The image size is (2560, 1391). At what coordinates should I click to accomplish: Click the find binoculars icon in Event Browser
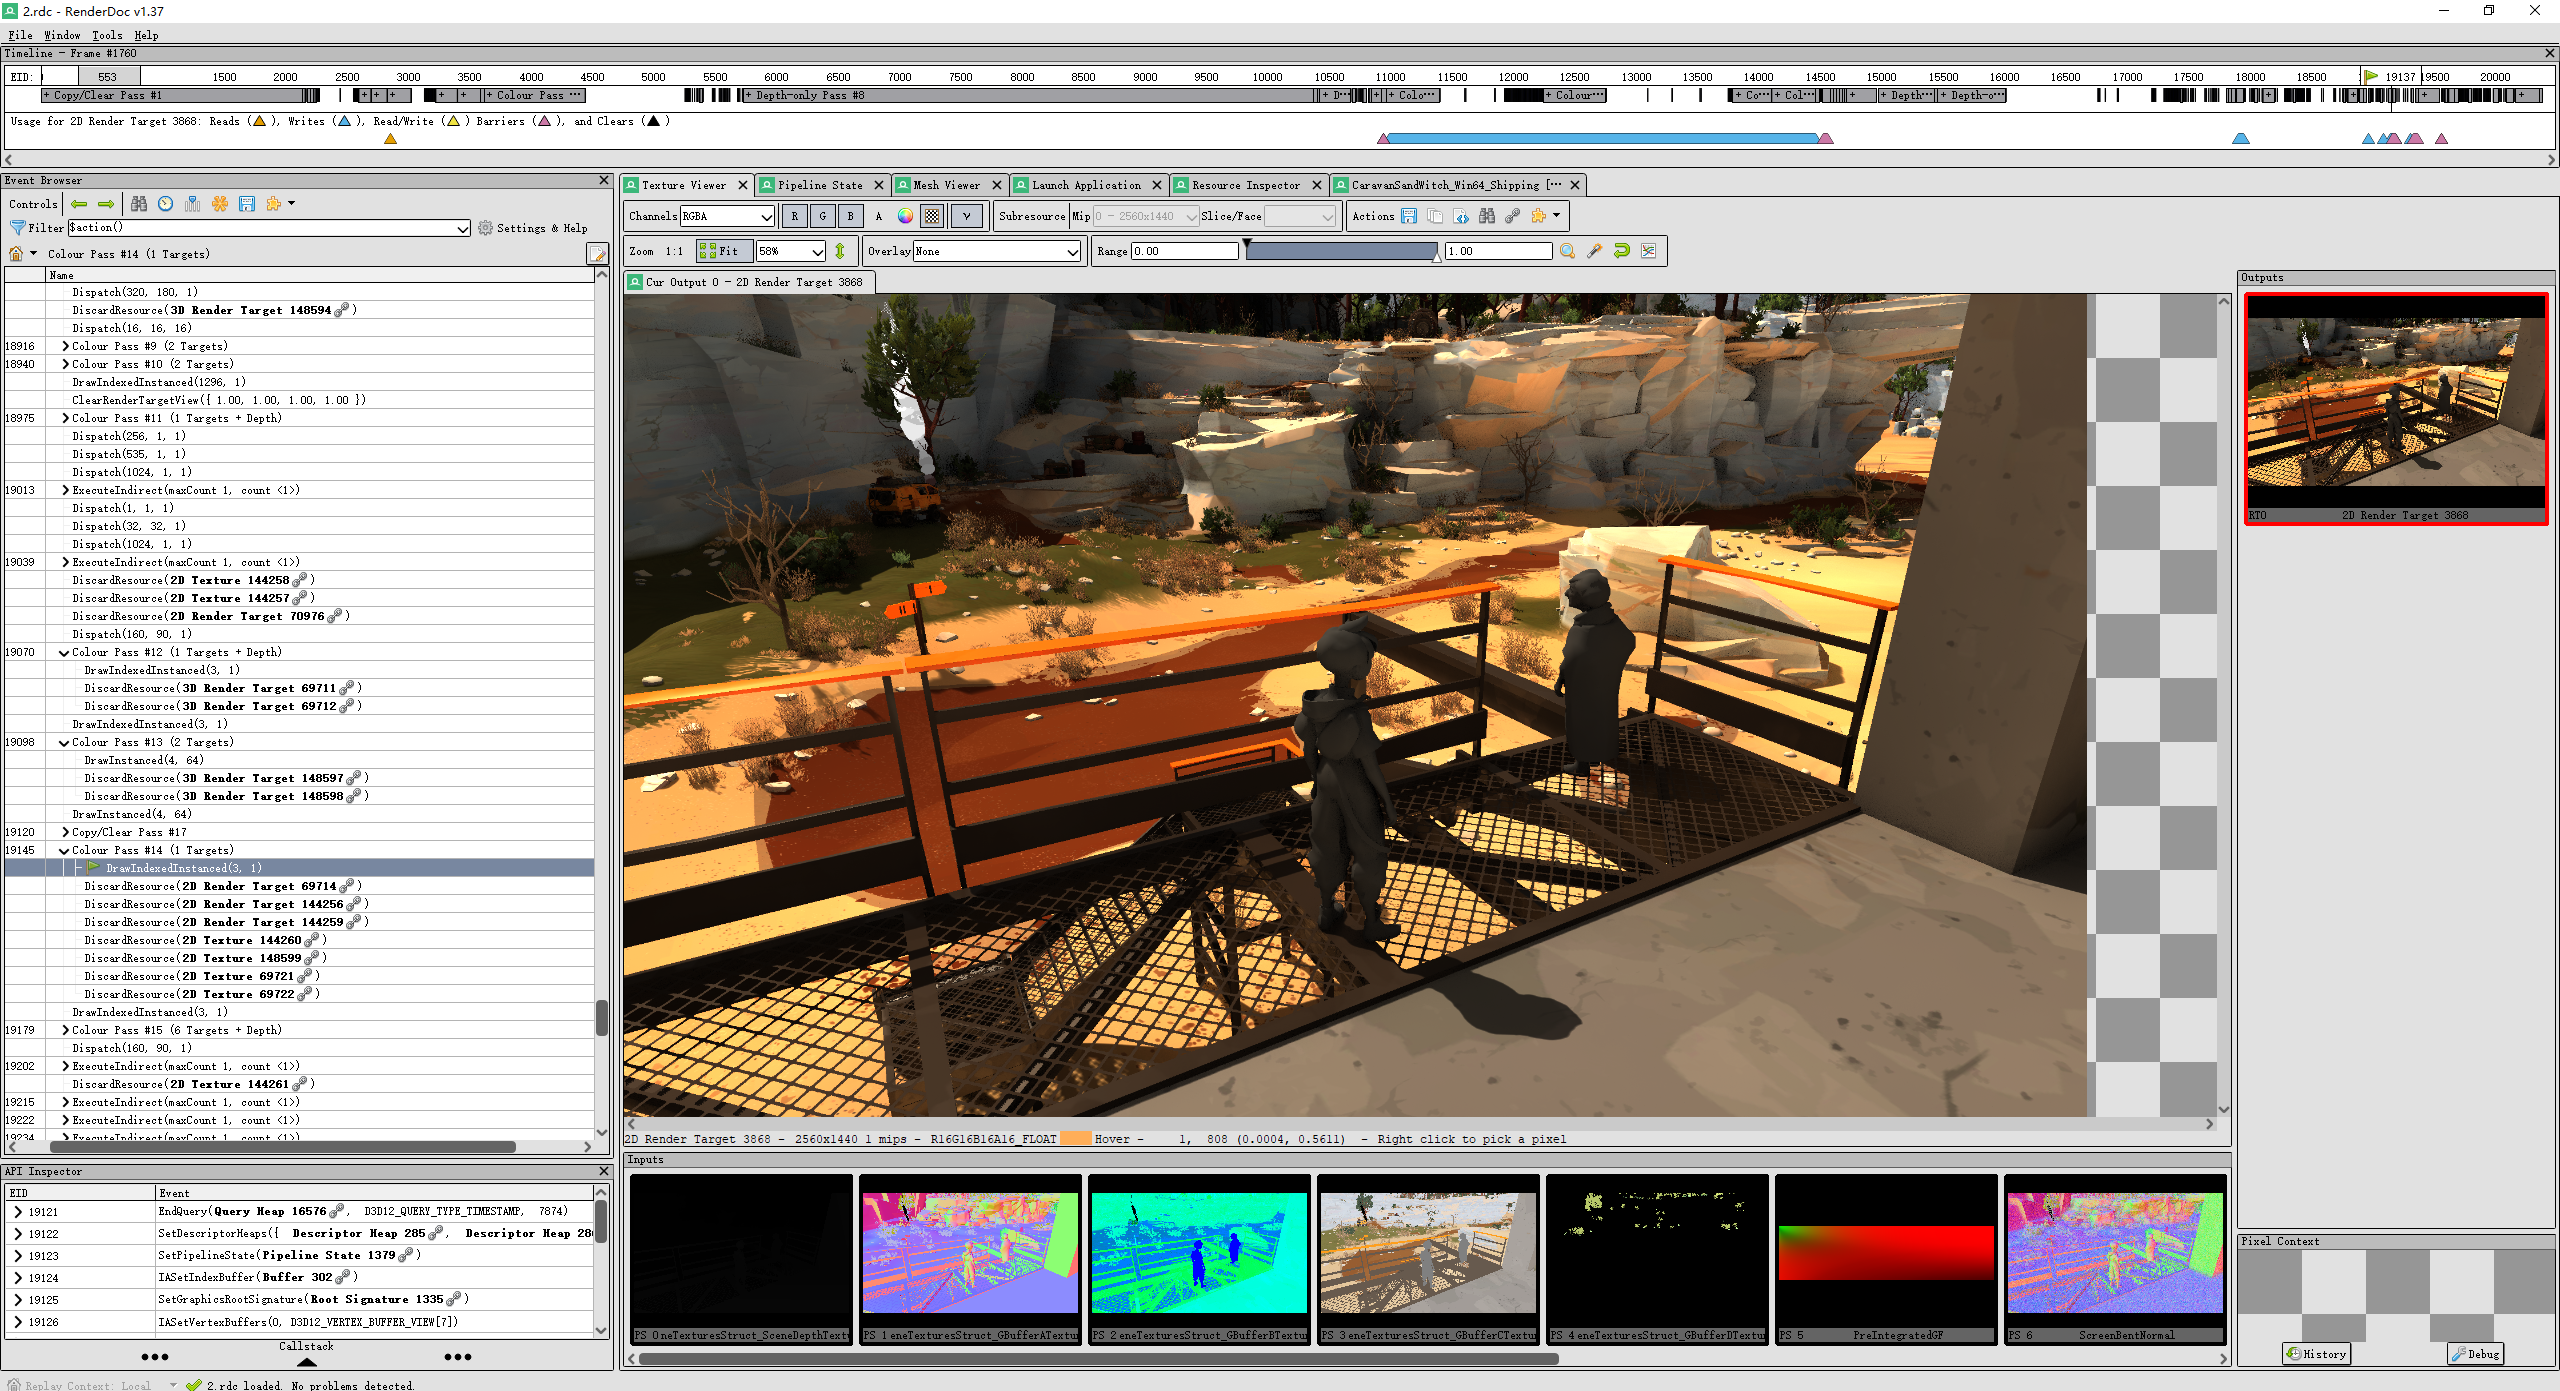pos(139,204)
